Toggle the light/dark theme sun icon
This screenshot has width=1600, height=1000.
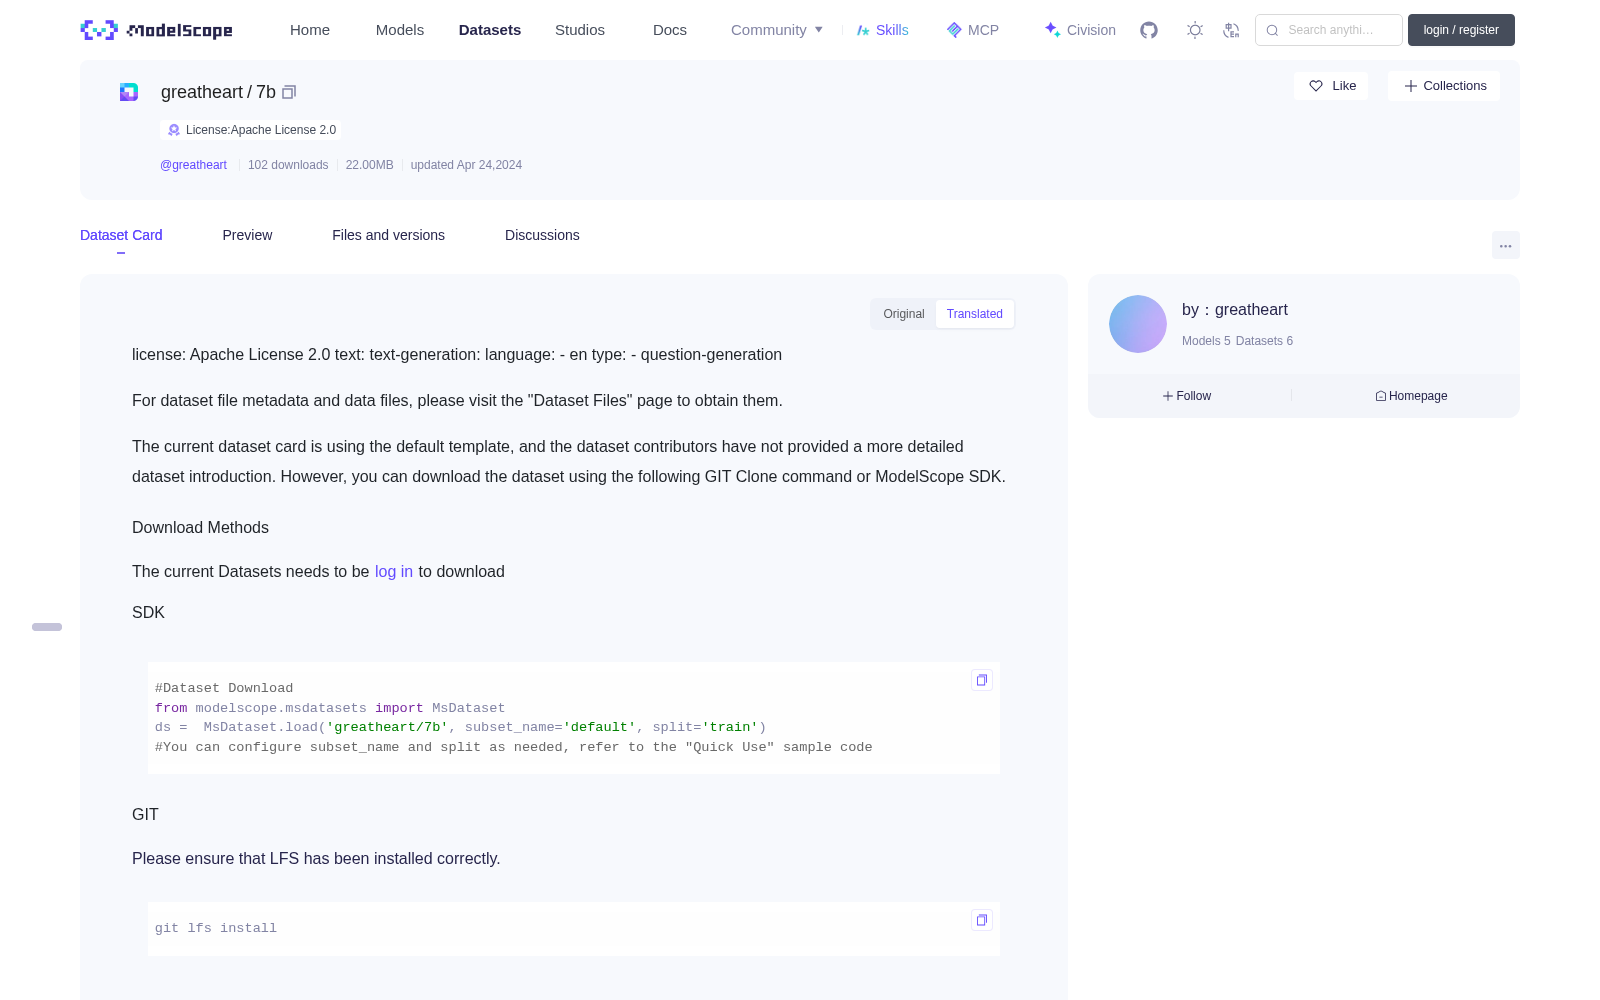[1195, 30]
